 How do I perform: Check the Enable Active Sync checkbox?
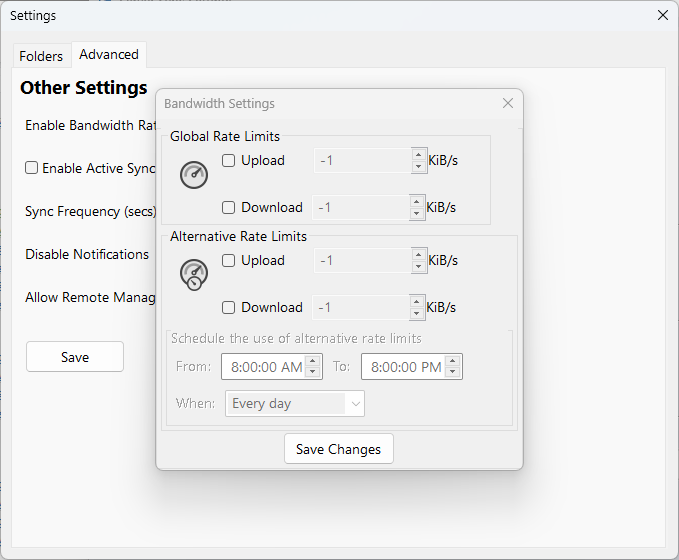(32, 168)
